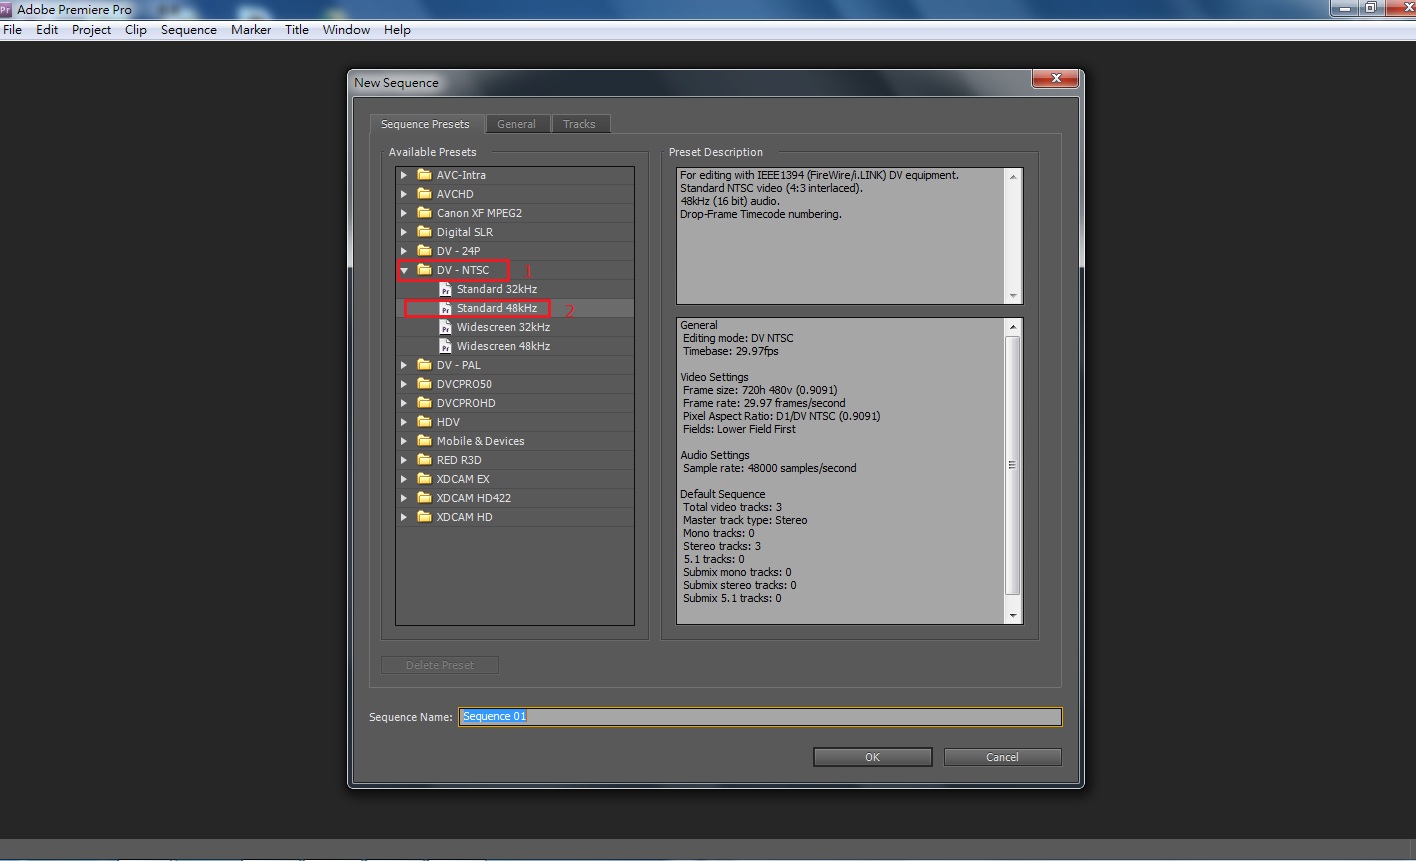Open the File menu
Image resolution: width=1416 pixels, height=861 pixels.
(x=13, y=30)
